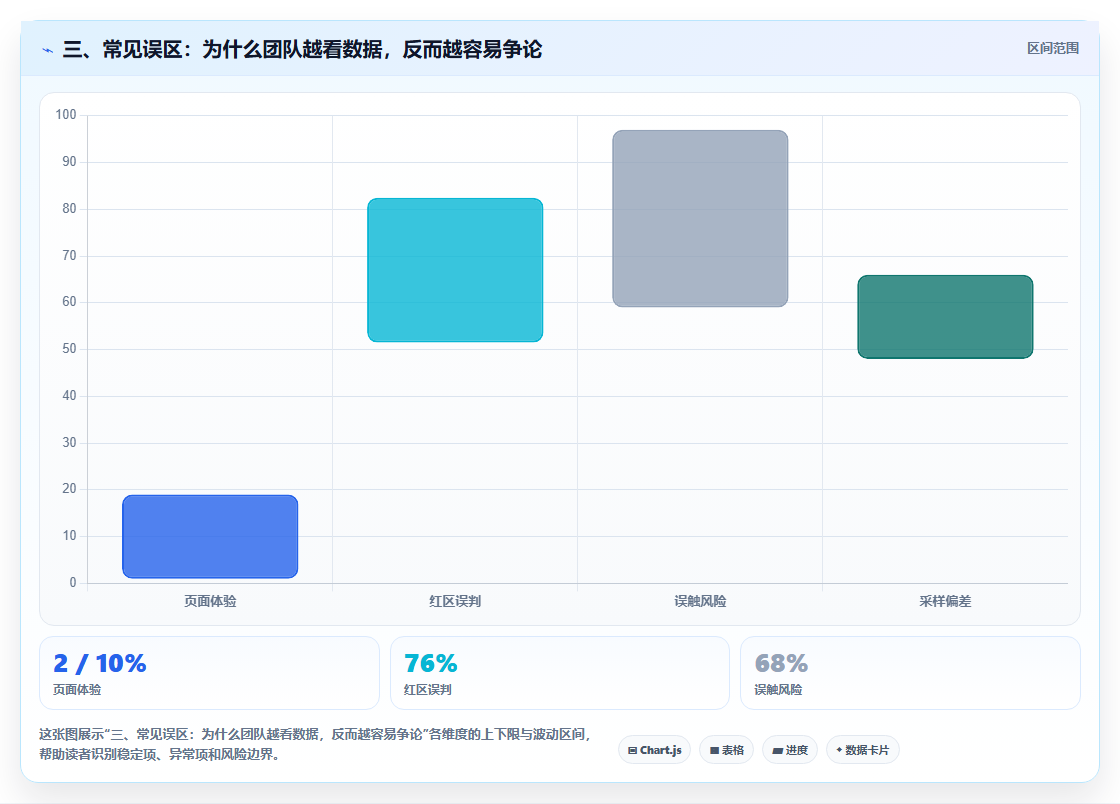This screenshot has width=1120, height=804.
Task: Click the lightning icon beside the title
Action: pyautogui.click(x=48, y=50)
